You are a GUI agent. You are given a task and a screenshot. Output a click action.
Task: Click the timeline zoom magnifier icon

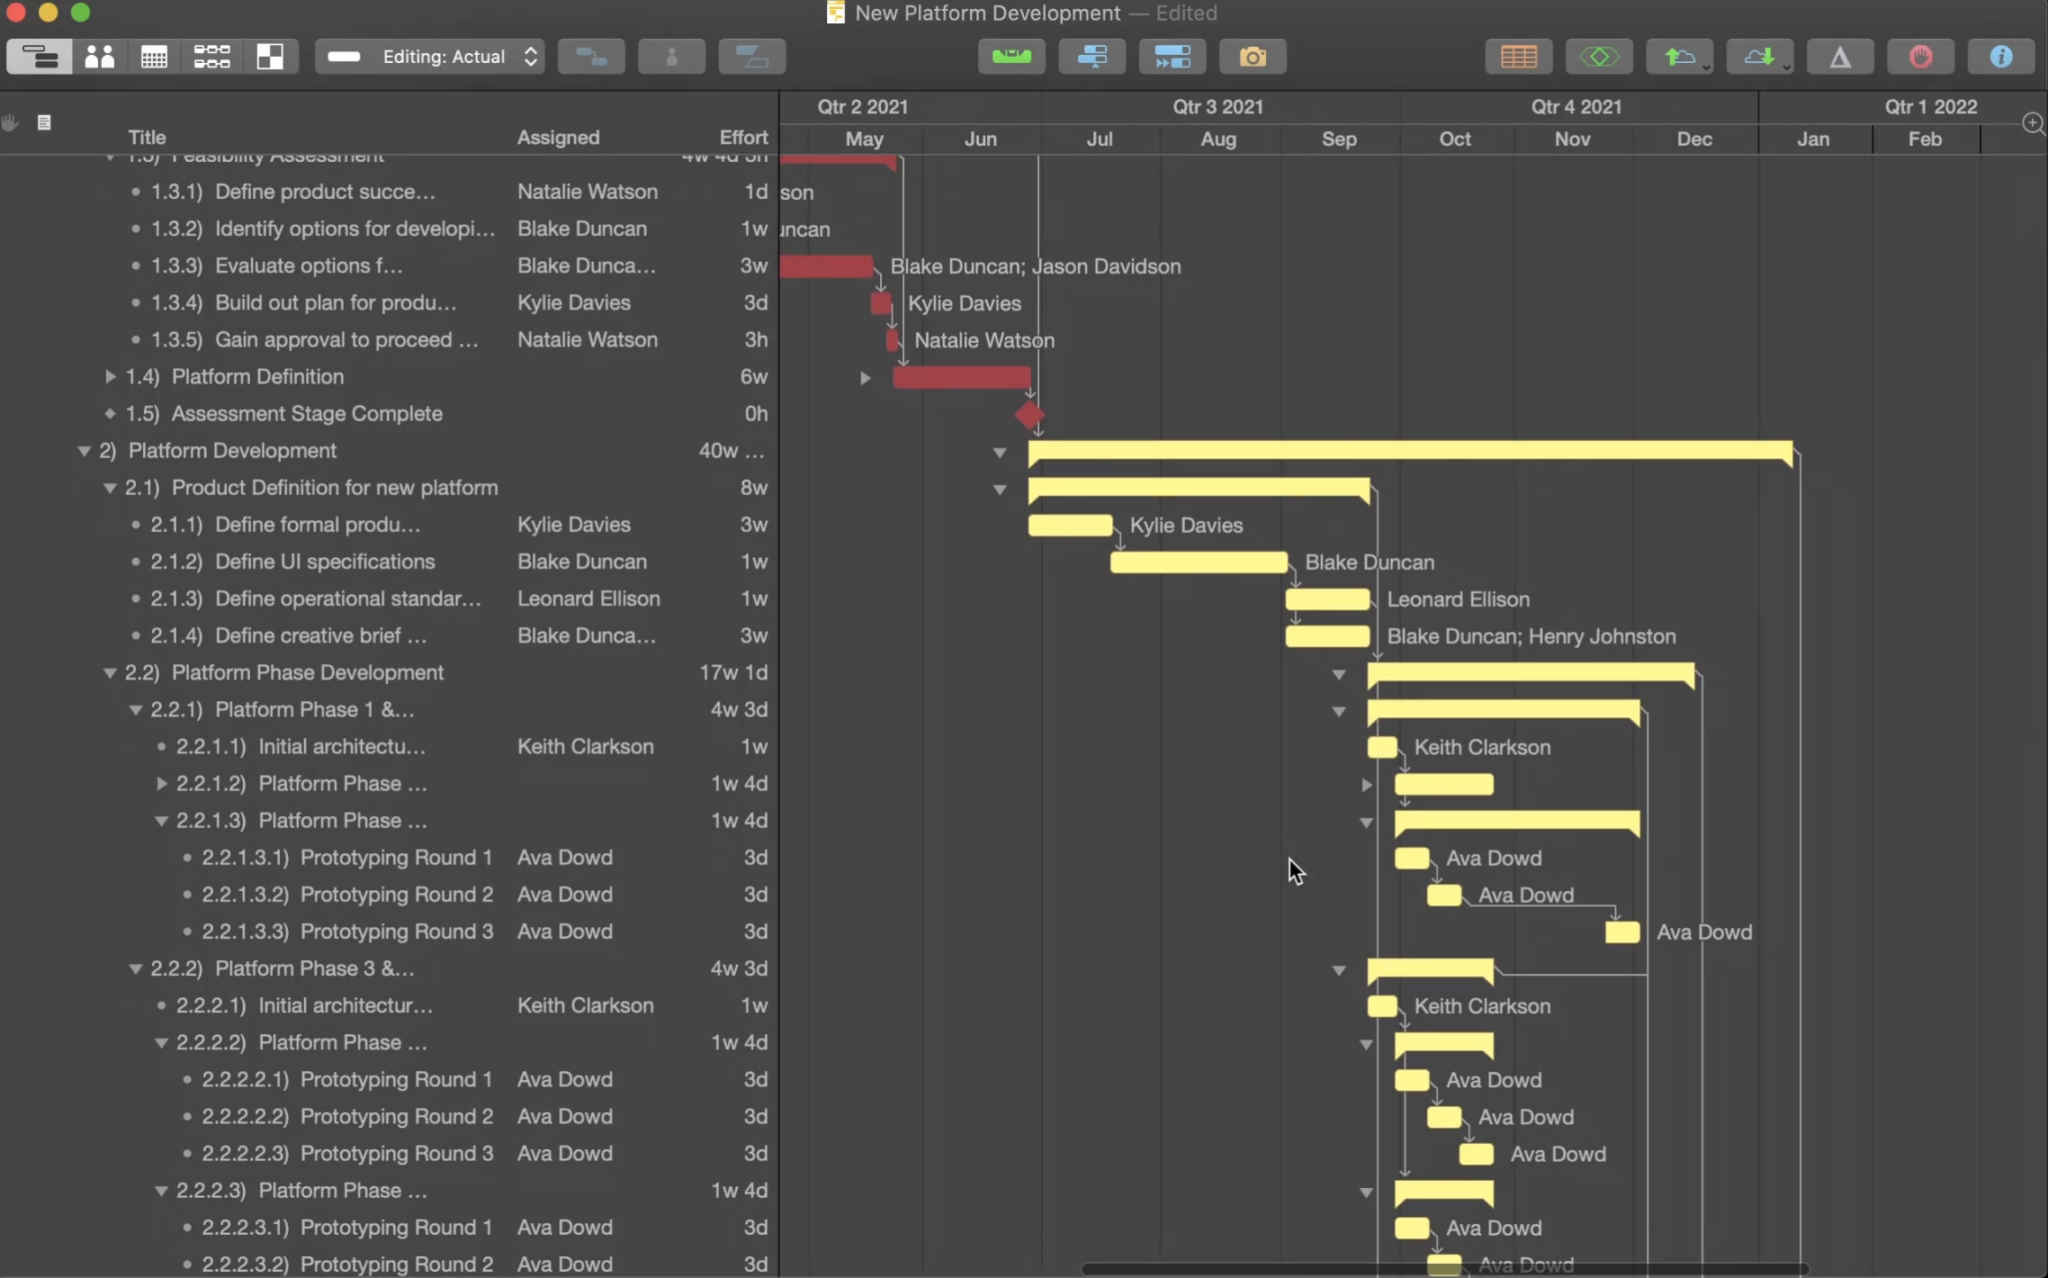tap(2032, 124)
